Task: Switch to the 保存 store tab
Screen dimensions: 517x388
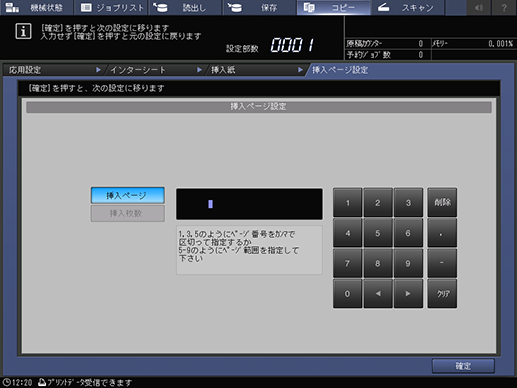Action: coord(259,7)
